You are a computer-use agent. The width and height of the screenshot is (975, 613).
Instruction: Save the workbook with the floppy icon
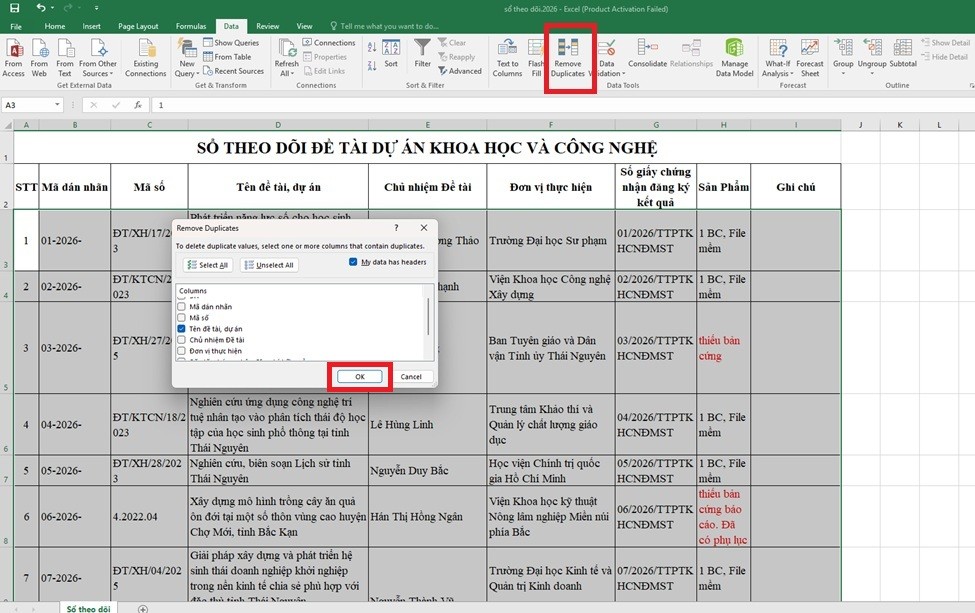pos(14,8)
